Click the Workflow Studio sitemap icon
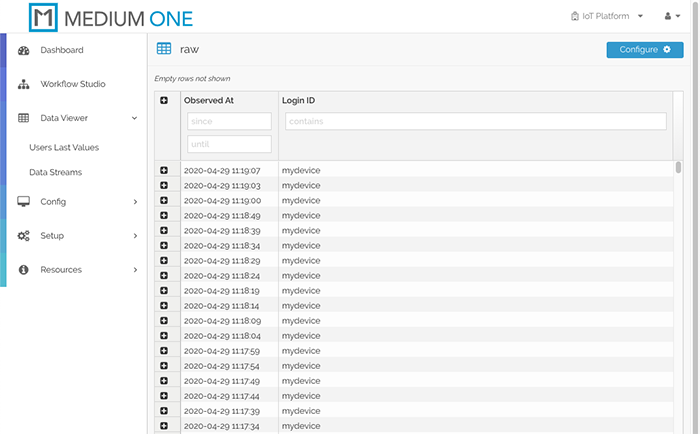The height and width of the screenshot is (434, 700). (x=23, y=84)
